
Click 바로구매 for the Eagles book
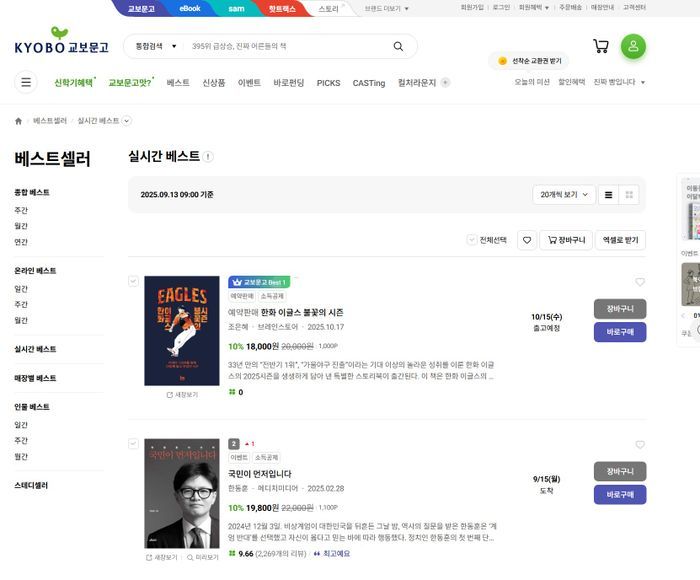pyautogui.click(x=619, y=332)
